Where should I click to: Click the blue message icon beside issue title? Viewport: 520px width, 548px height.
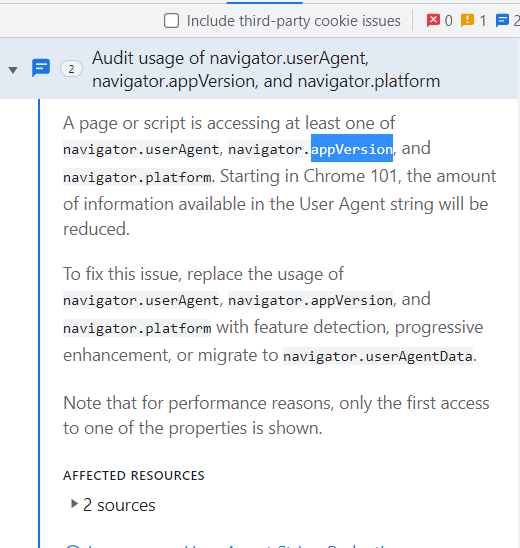[x=41, y=68]
